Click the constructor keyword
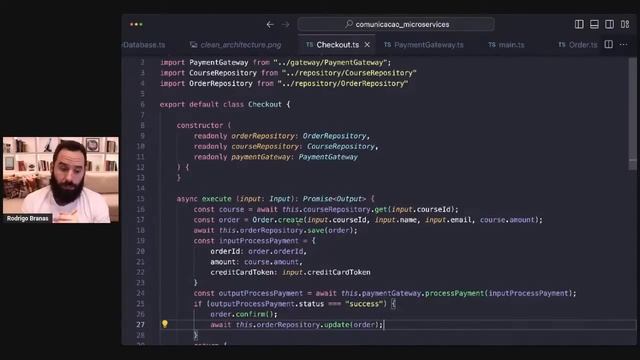 tap(200, 125)
